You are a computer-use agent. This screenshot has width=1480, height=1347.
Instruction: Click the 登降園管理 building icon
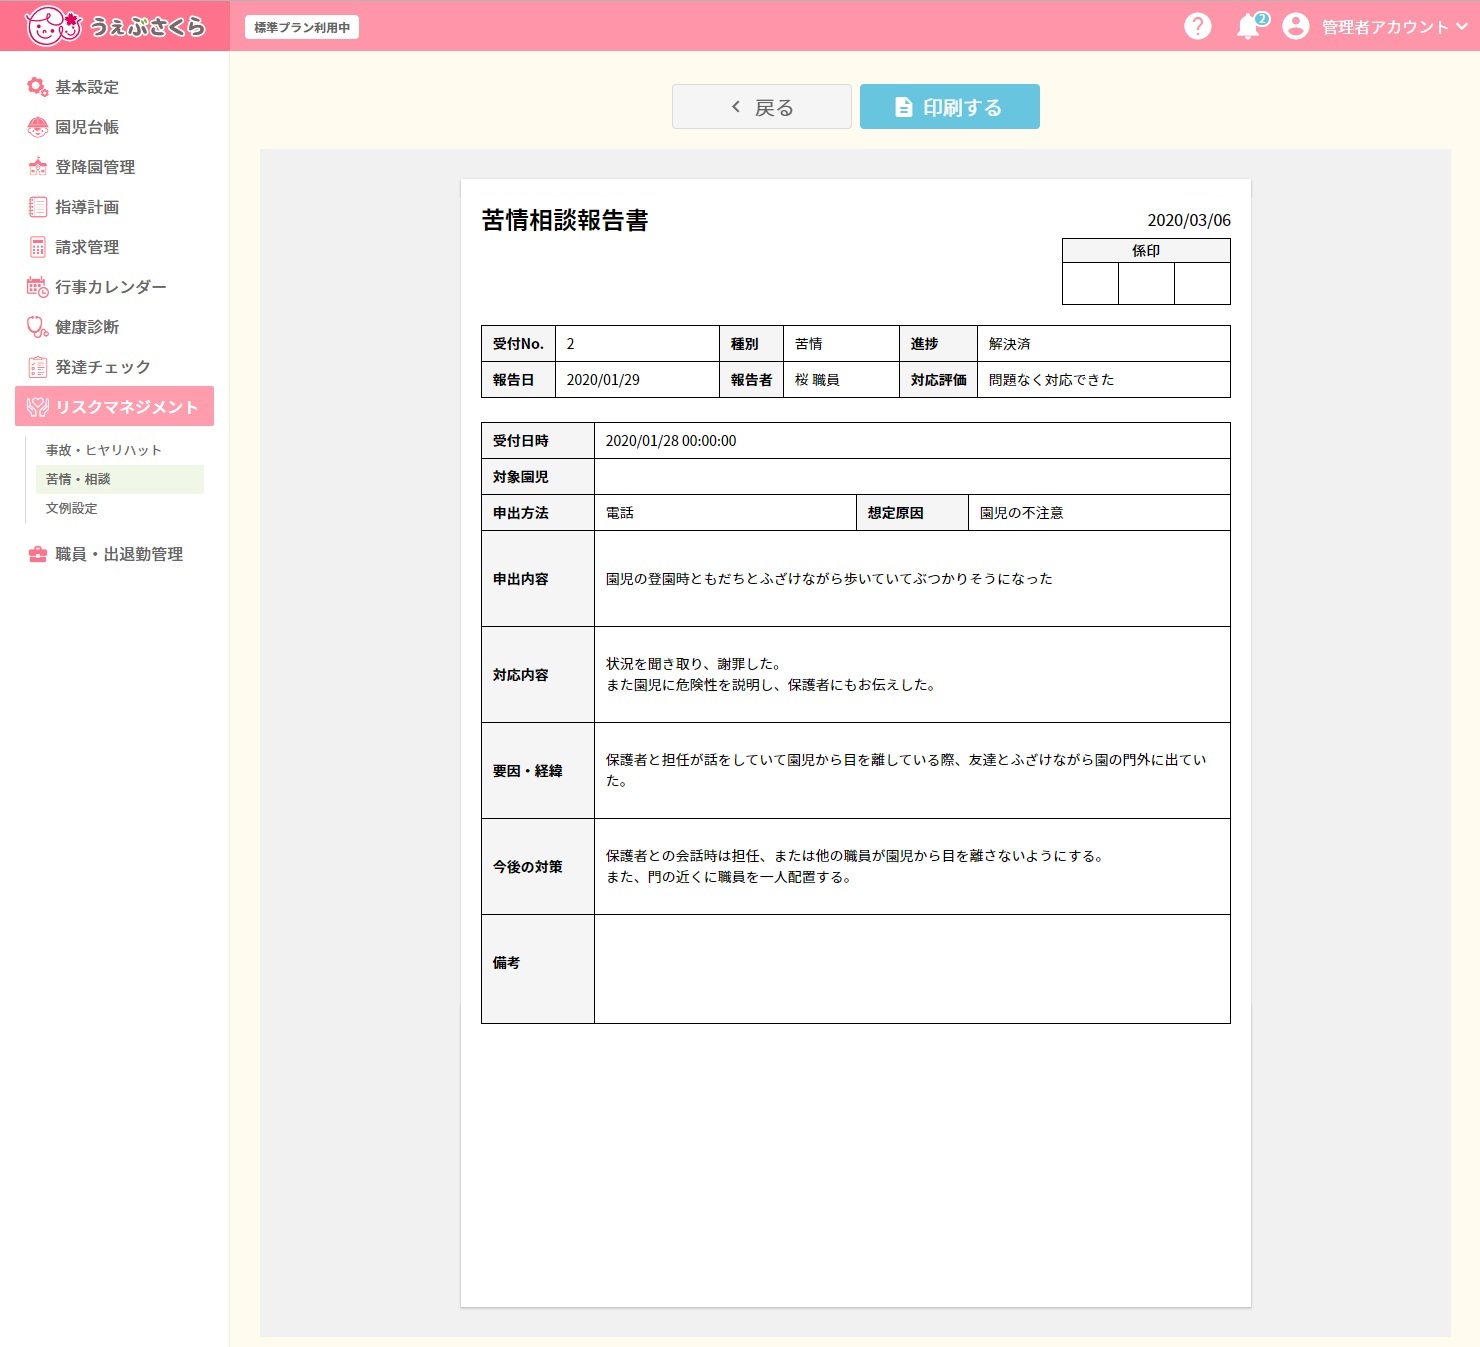click(x=38, y=167)
